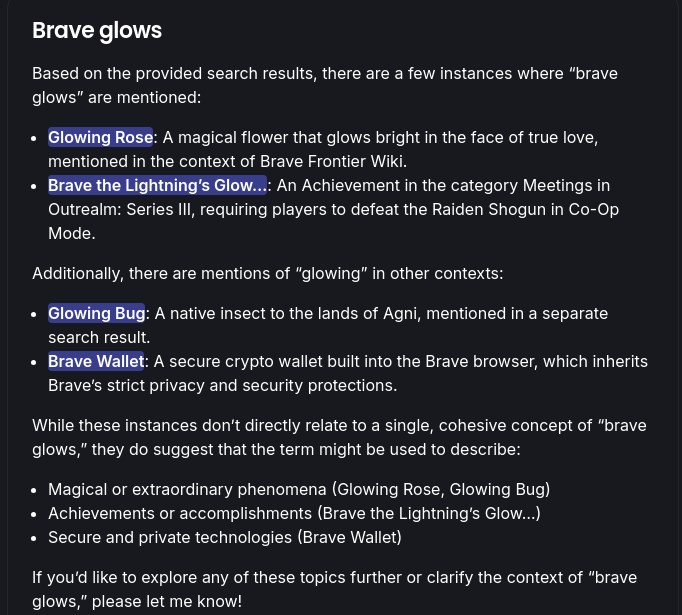
Task: Open the Glowing Bug link
Action: (97, 314)
